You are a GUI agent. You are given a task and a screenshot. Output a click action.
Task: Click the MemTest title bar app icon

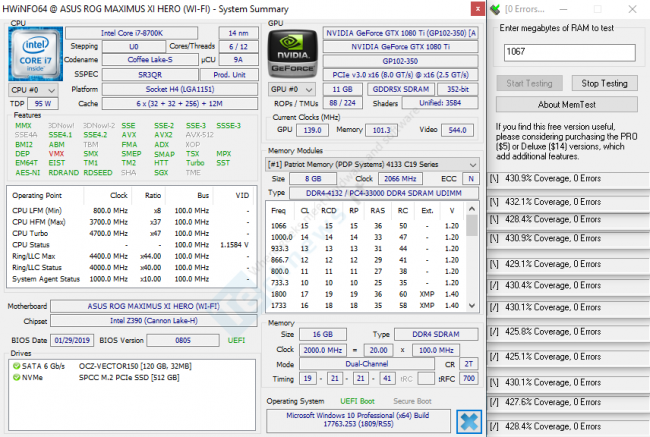click(495, 9)
